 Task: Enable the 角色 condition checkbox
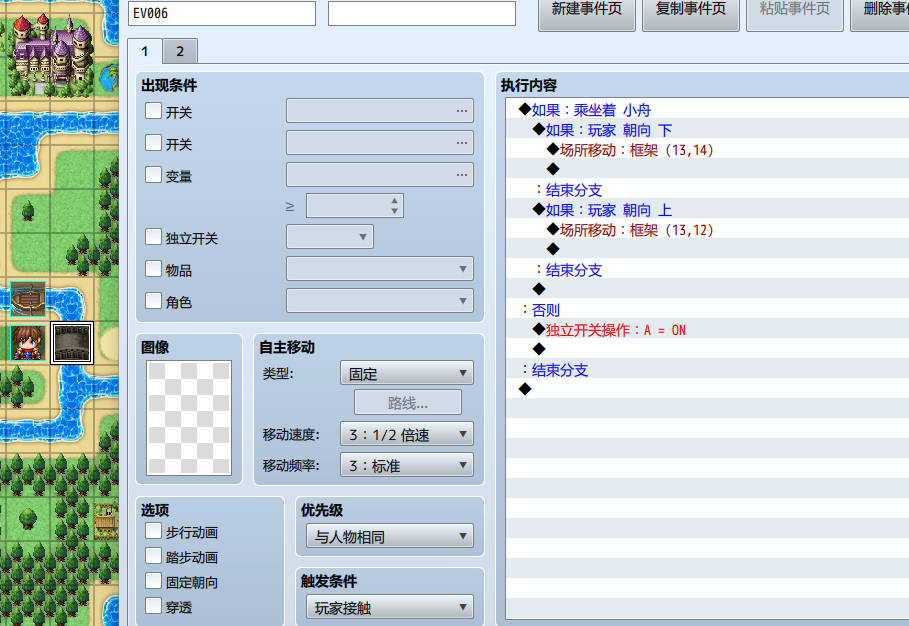[x=153, y=300]
